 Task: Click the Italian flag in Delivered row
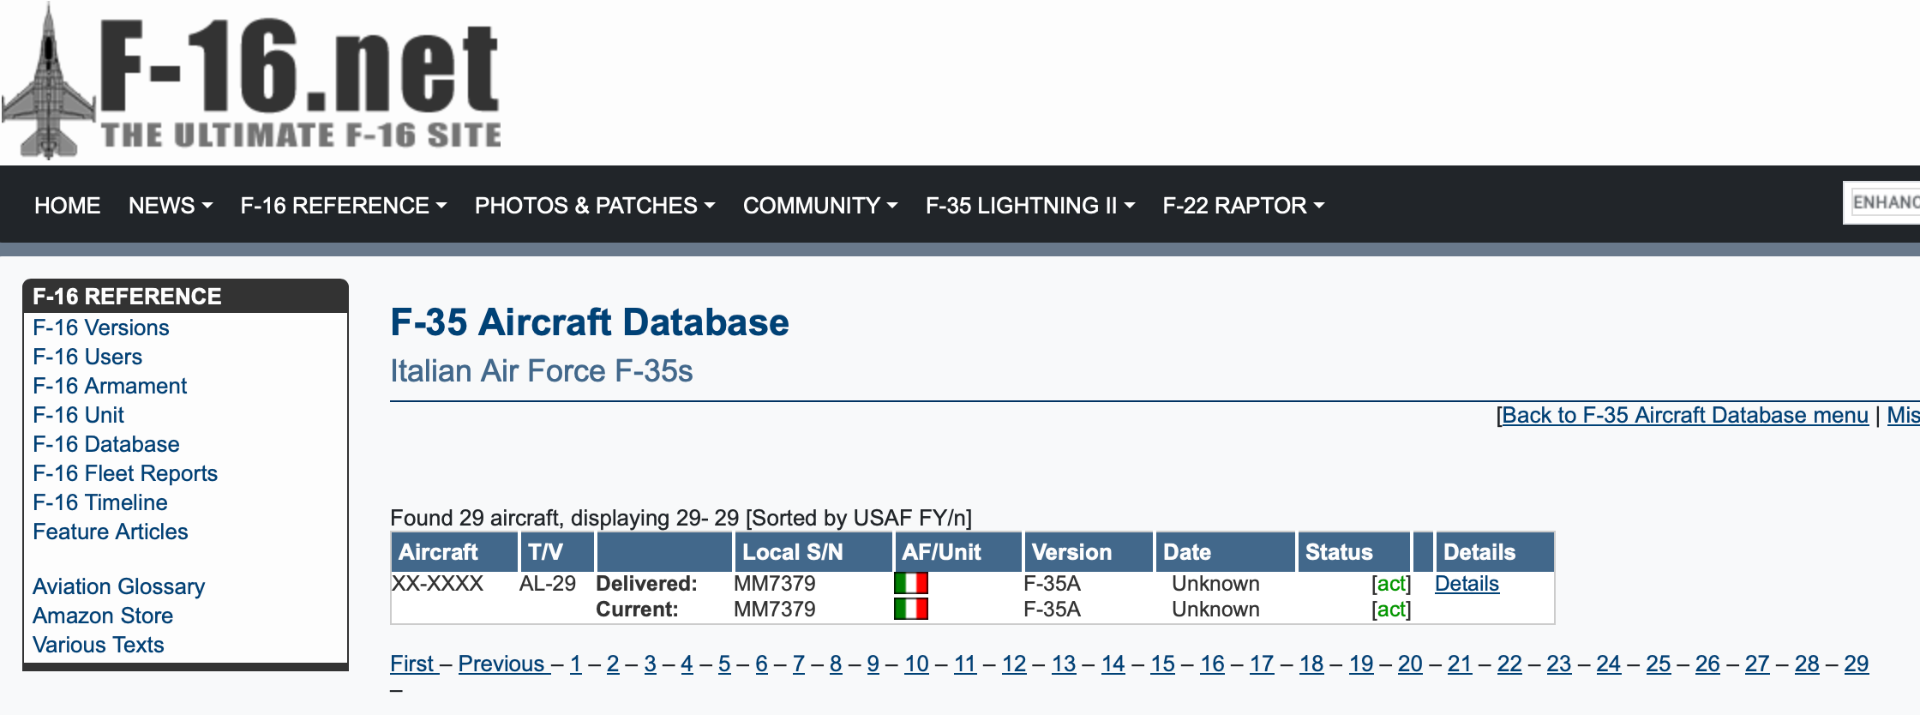coord(910,583)
